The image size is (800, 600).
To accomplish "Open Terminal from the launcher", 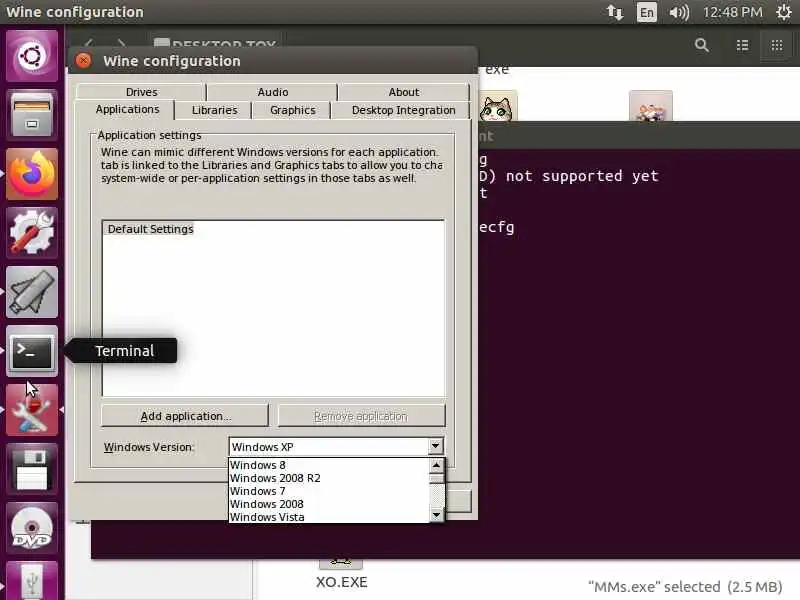I will pos(32,351).
